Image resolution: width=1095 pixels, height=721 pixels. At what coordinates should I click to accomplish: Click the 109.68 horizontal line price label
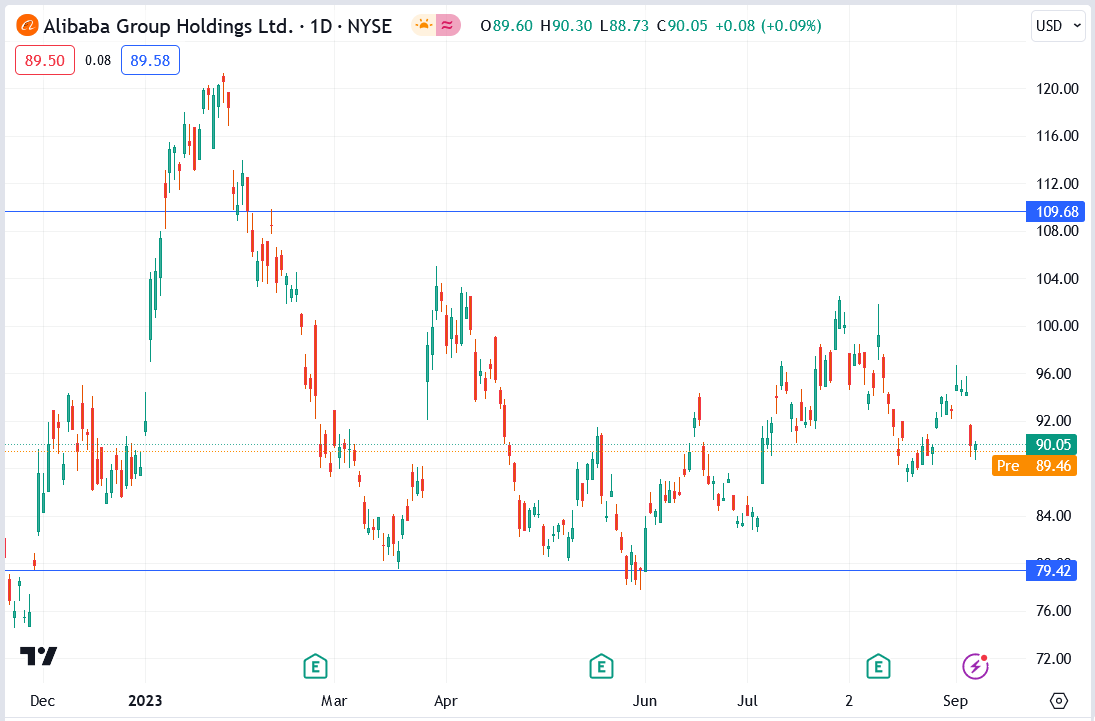tap(1055, 212)
